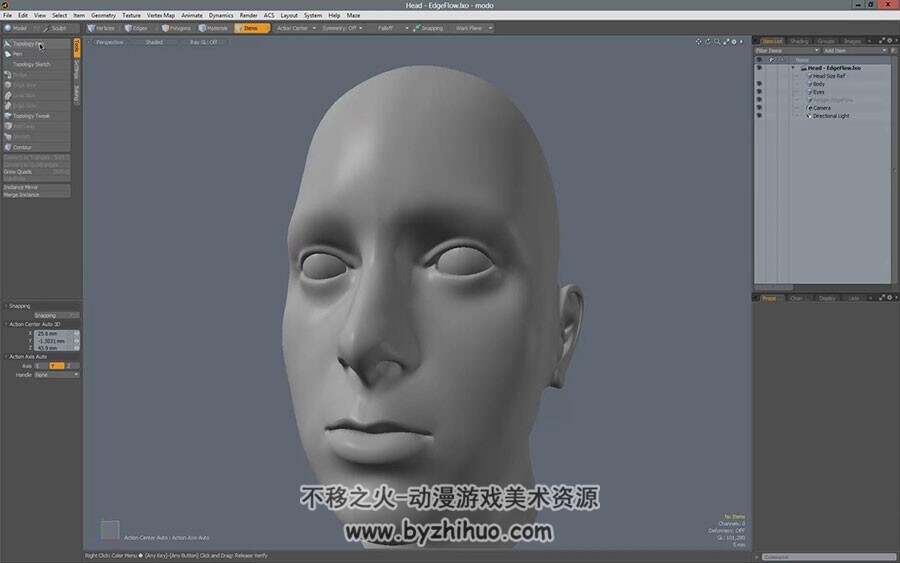Open the Animate menu

(x=192, y=15)
